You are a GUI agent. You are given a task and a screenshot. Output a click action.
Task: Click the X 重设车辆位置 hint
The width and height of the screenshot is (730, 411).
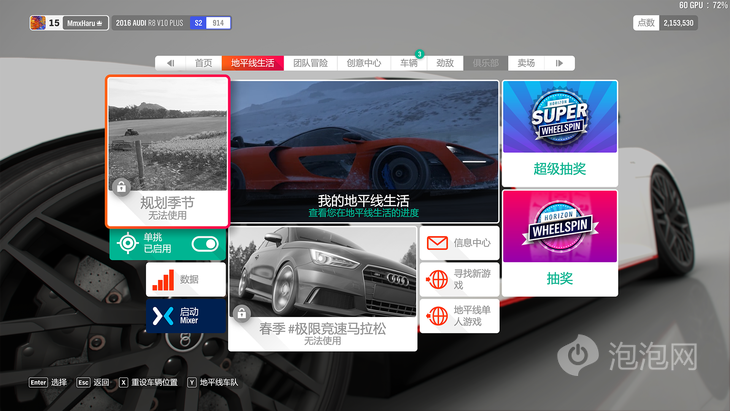[x=149, y=383]
